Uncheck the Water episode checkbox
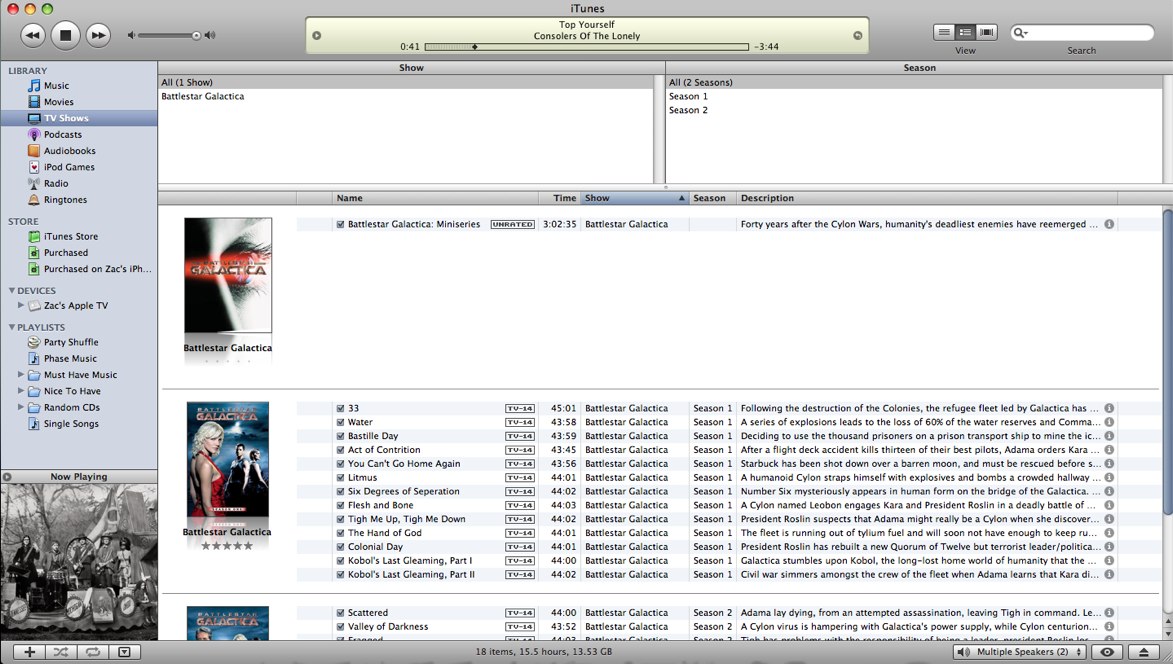 pos(340,422)
